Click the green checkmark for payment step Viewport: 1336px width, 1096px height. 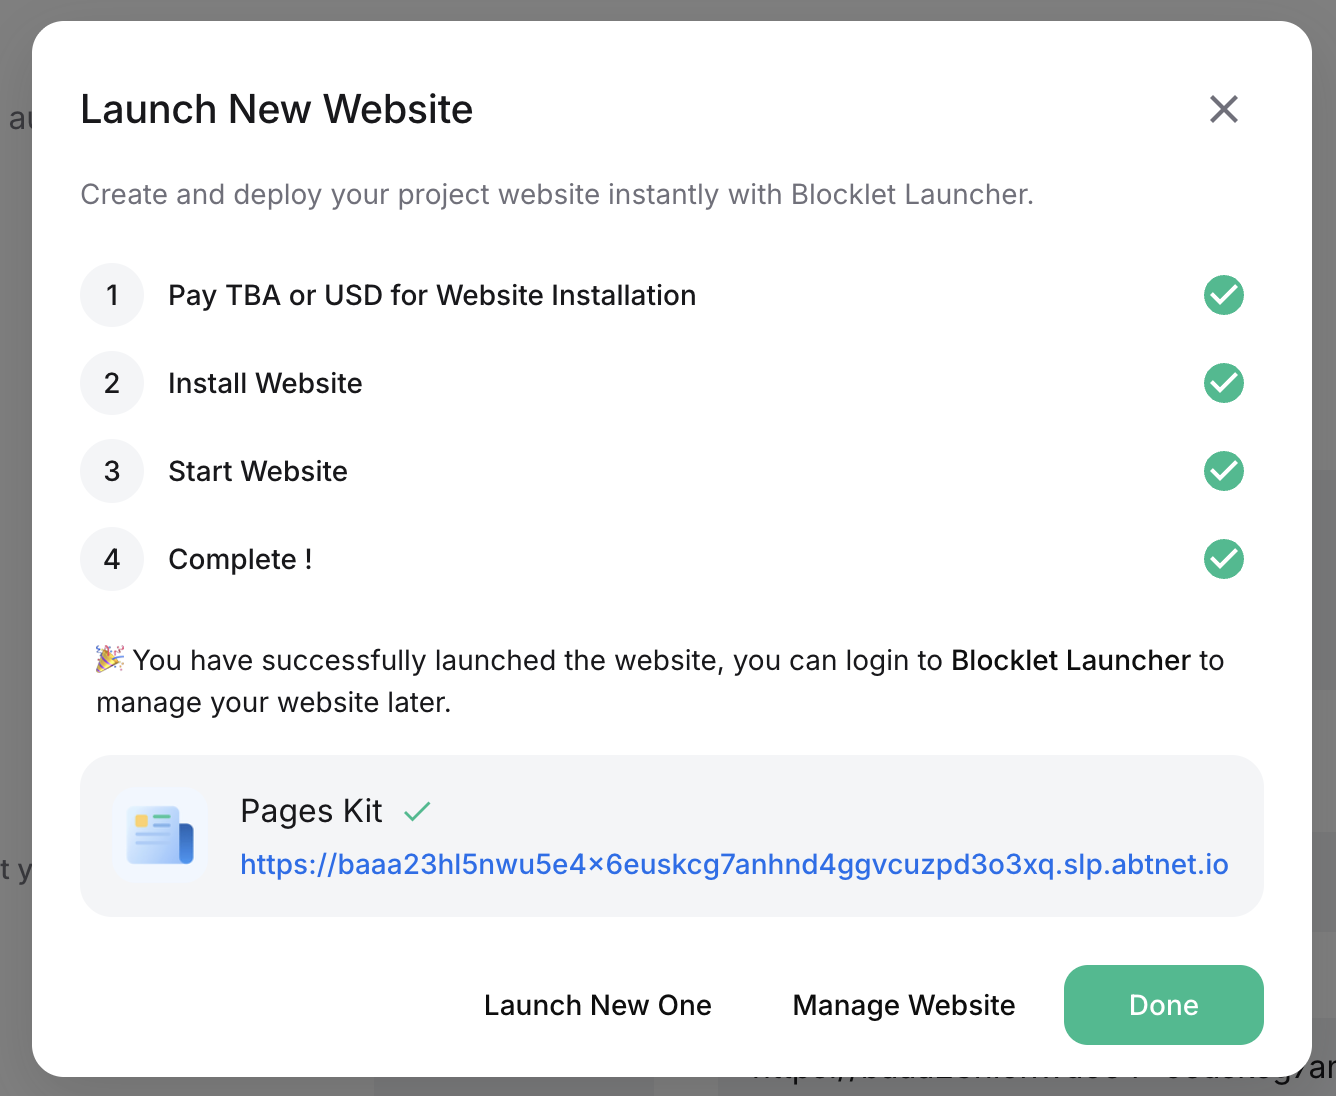pos(1223,295)
